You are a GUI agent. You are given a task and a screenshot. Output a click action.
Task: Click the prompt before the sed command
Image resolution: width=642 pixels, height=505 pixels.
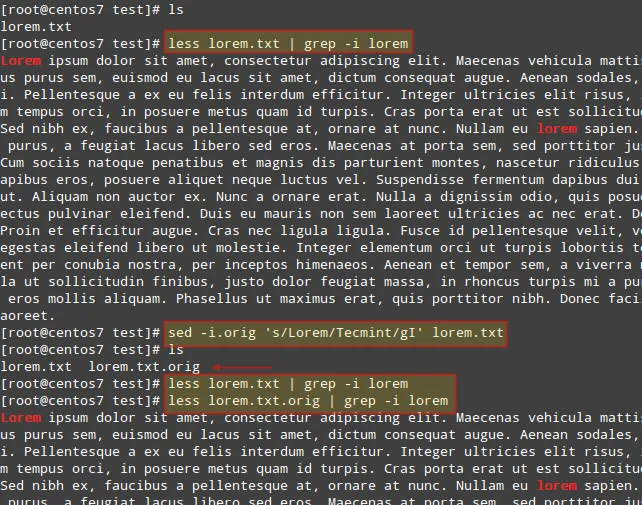pos(80,333)
